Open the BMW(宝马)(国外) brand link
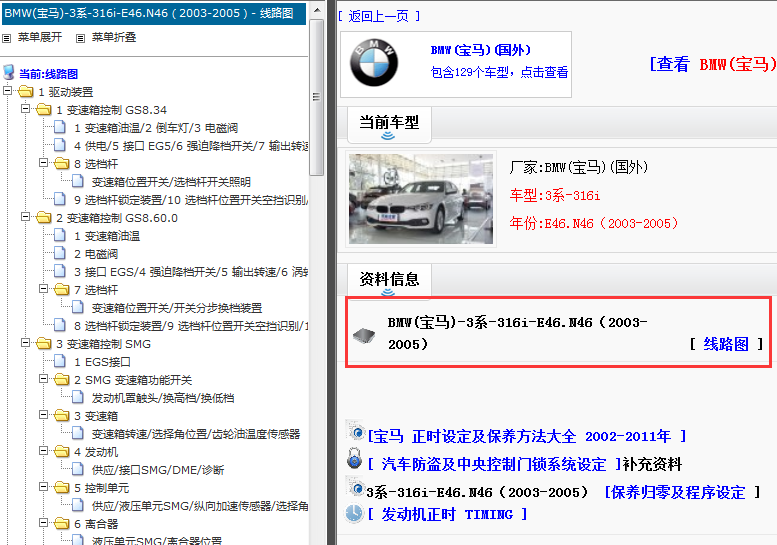Viewport: 777px width, 545px height. [x=481, y=50]
